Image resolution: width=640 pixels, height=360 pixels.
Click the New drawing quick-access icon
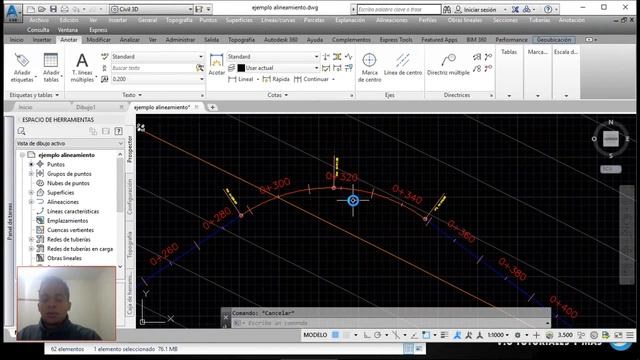click(31, 9)
